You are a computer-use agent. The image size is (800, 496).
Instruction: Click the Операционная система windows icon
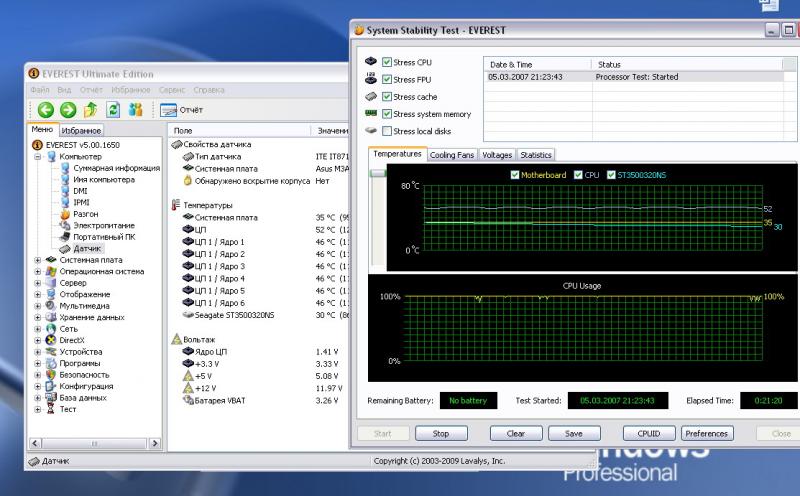click(51, 271)
